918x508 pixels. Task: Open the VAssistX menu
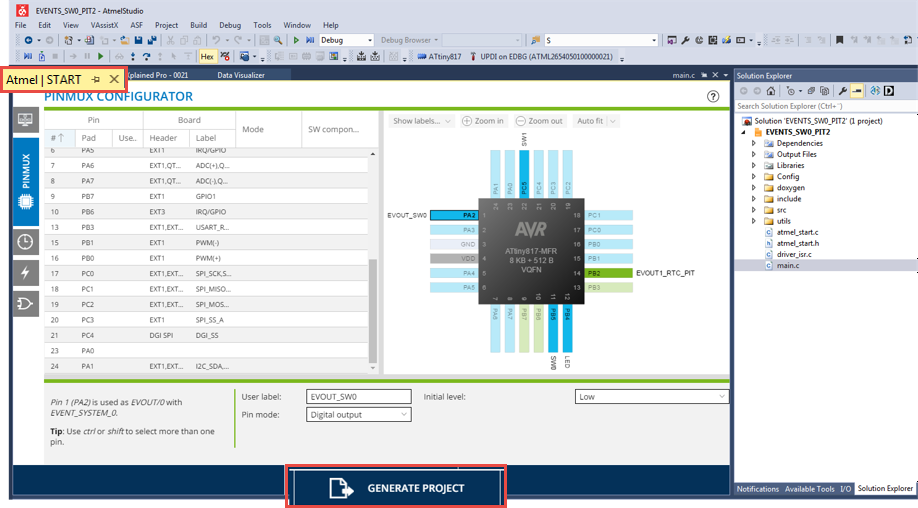pos(104,25)
